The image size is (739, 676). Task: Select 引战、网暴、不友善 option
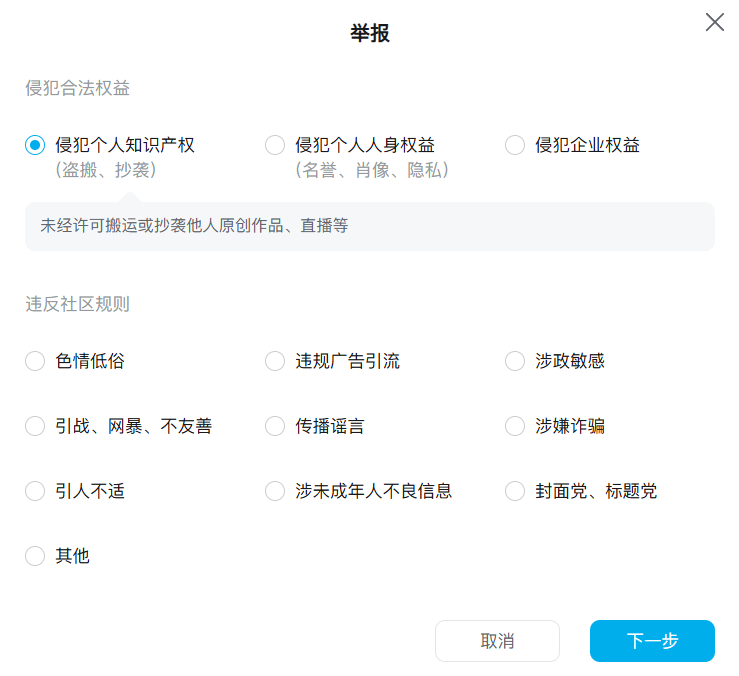(x=35, y=426)
